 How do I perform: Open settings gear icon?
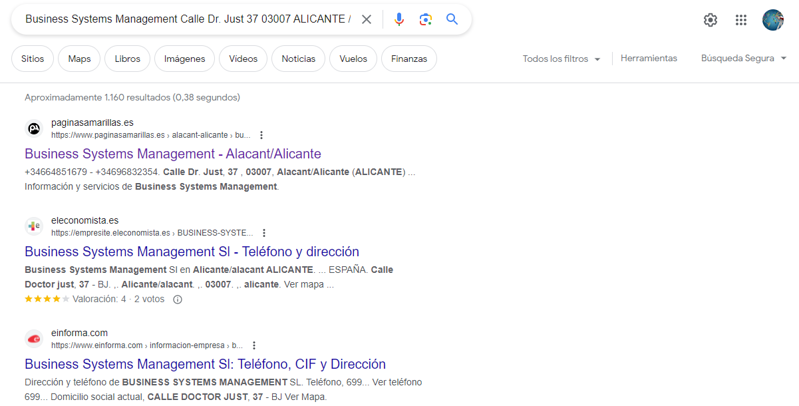[710, 20]
